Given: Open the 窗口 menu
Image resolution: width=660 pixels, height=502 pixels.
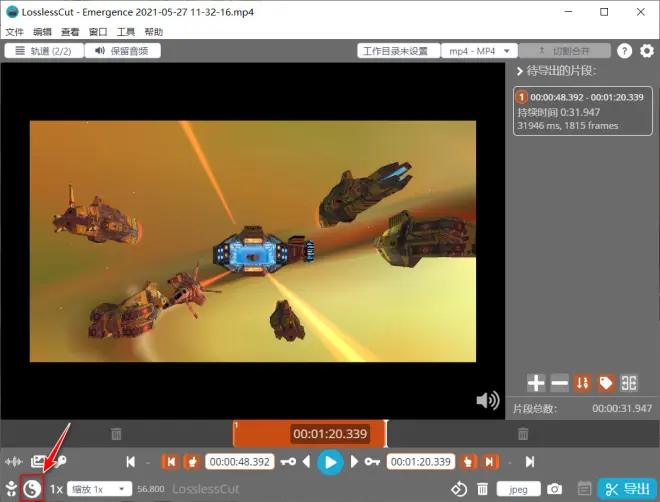Looking at the screenshot, I should pyautogui.click(x=98, y=32).
